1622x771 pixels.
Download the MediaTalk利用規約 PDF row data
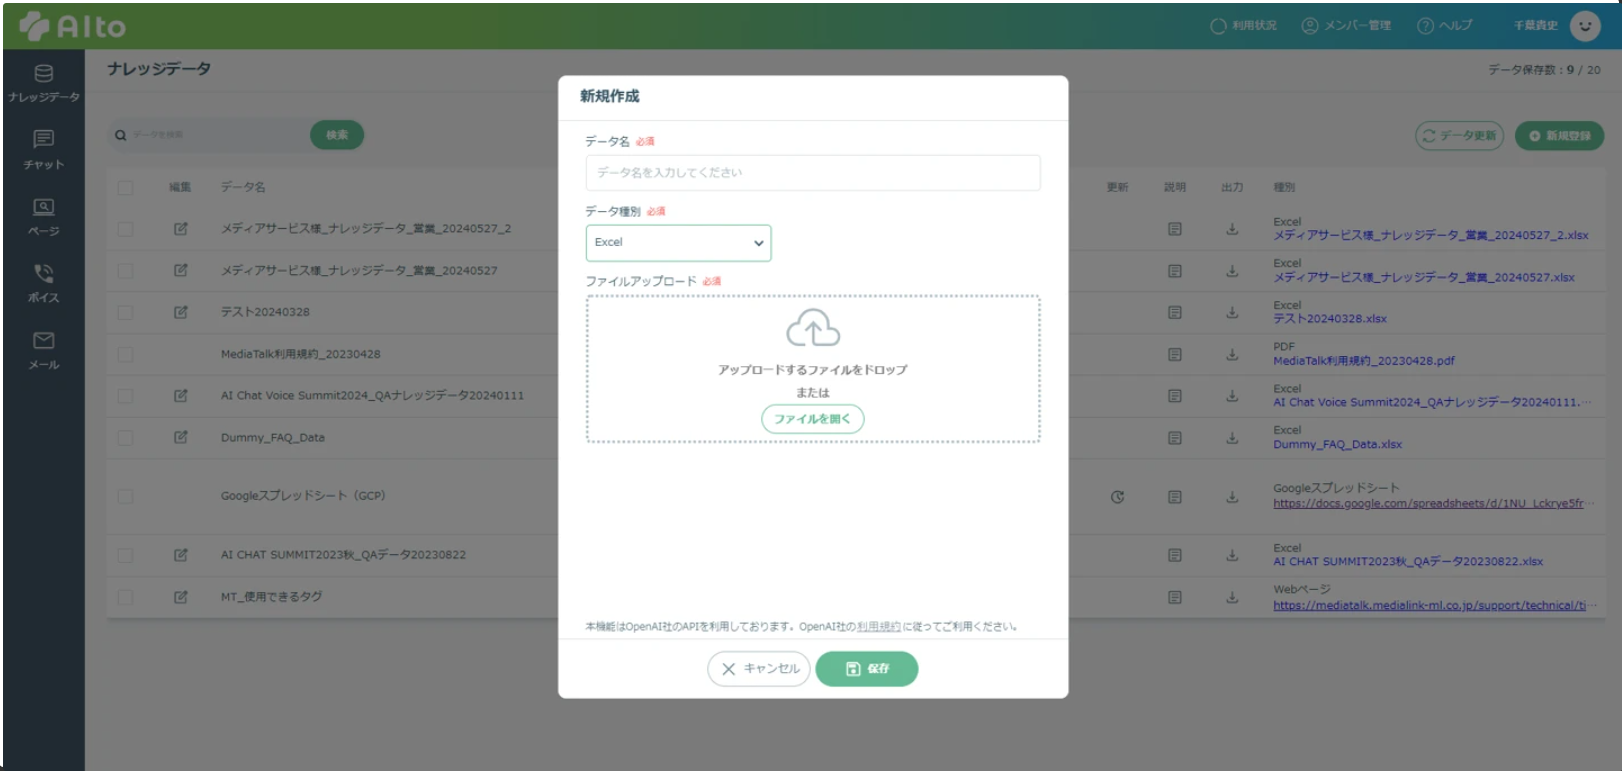[1232, 355]
